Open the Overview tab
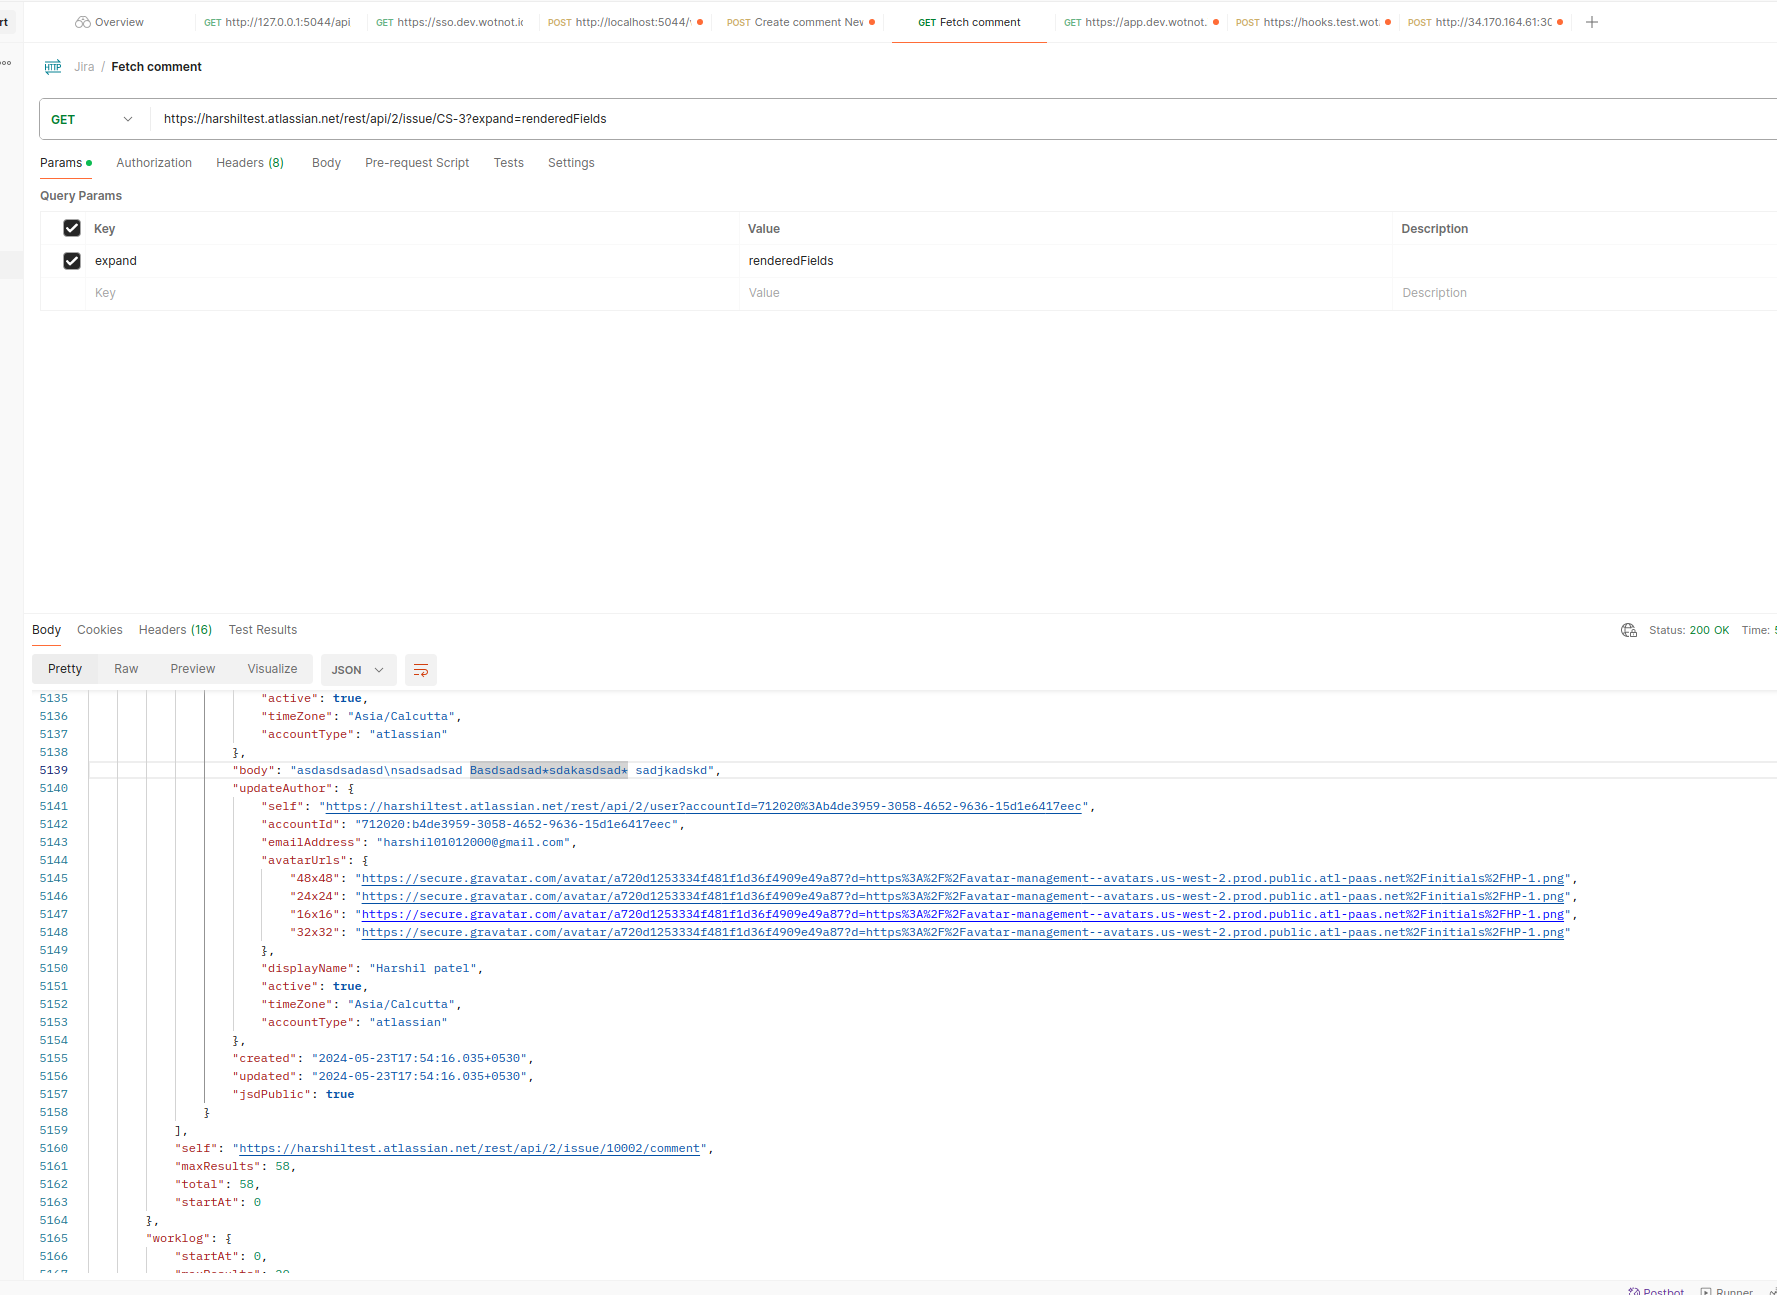1777x1295 pixels. [110, 22]
